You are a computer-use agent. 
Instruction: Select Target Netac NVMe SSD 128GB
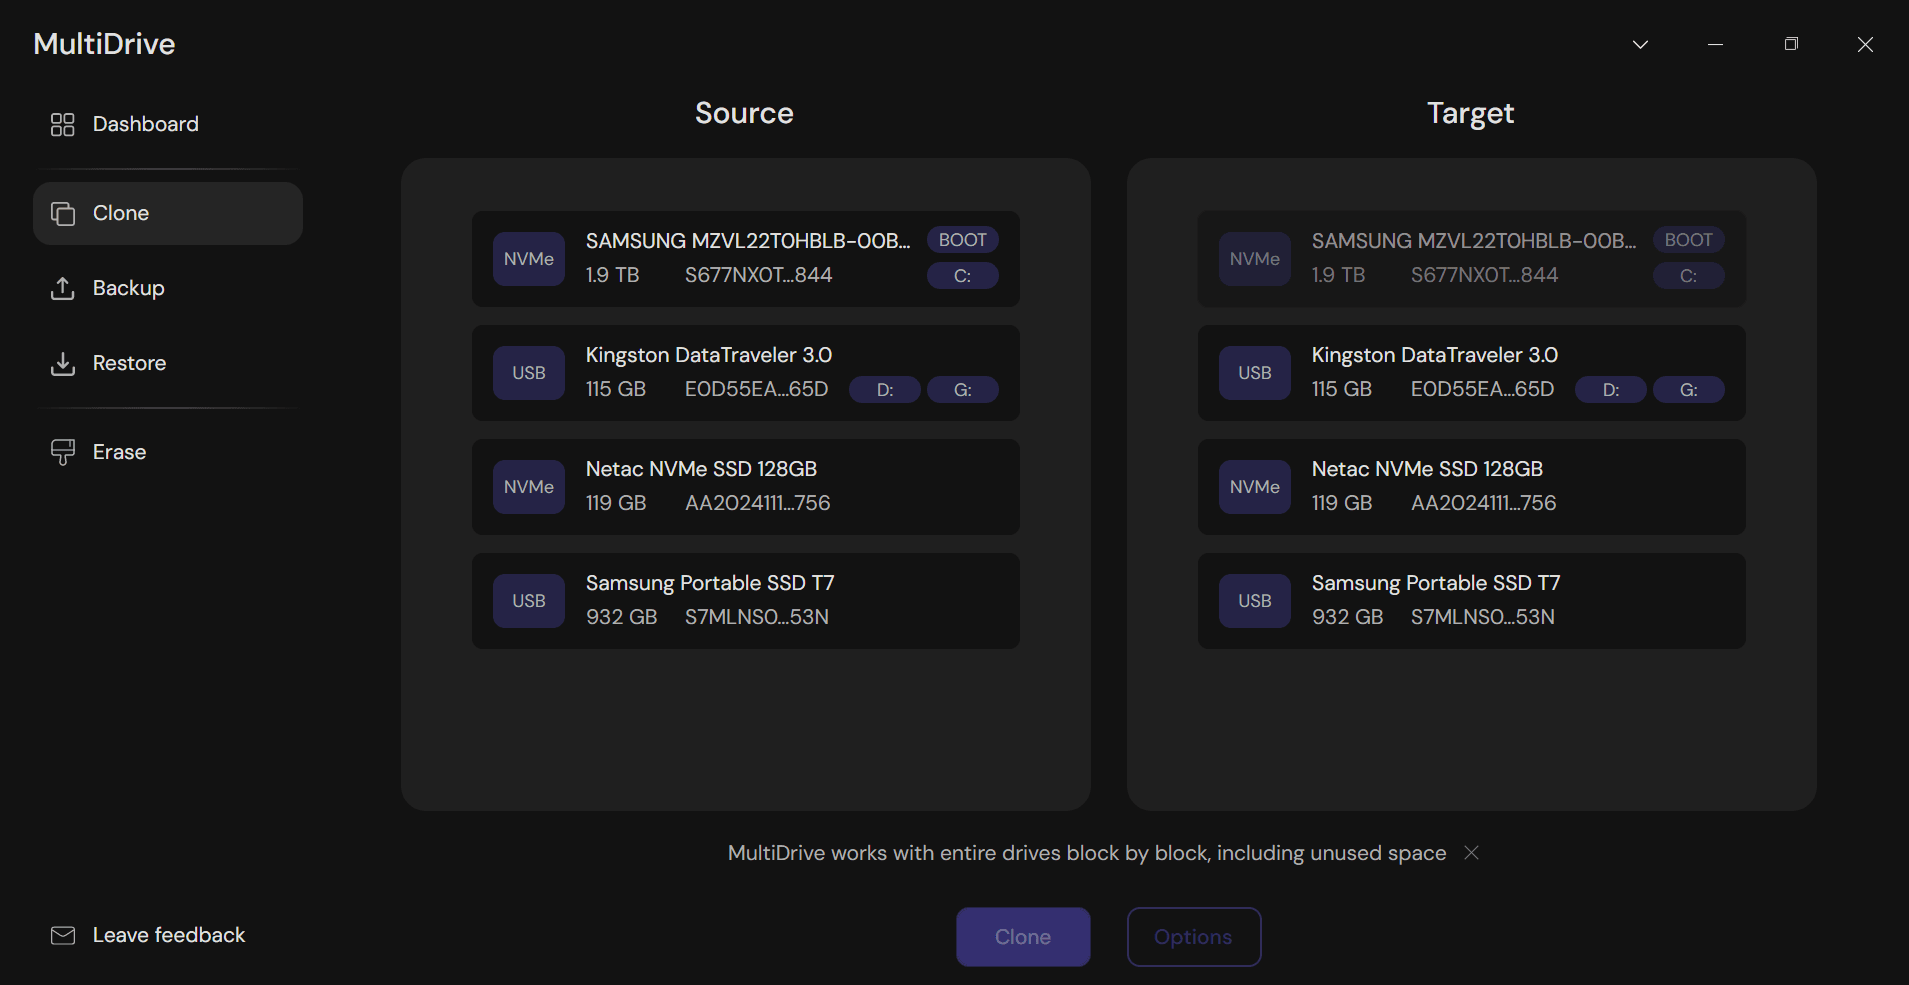click(x=1472, y=487)
